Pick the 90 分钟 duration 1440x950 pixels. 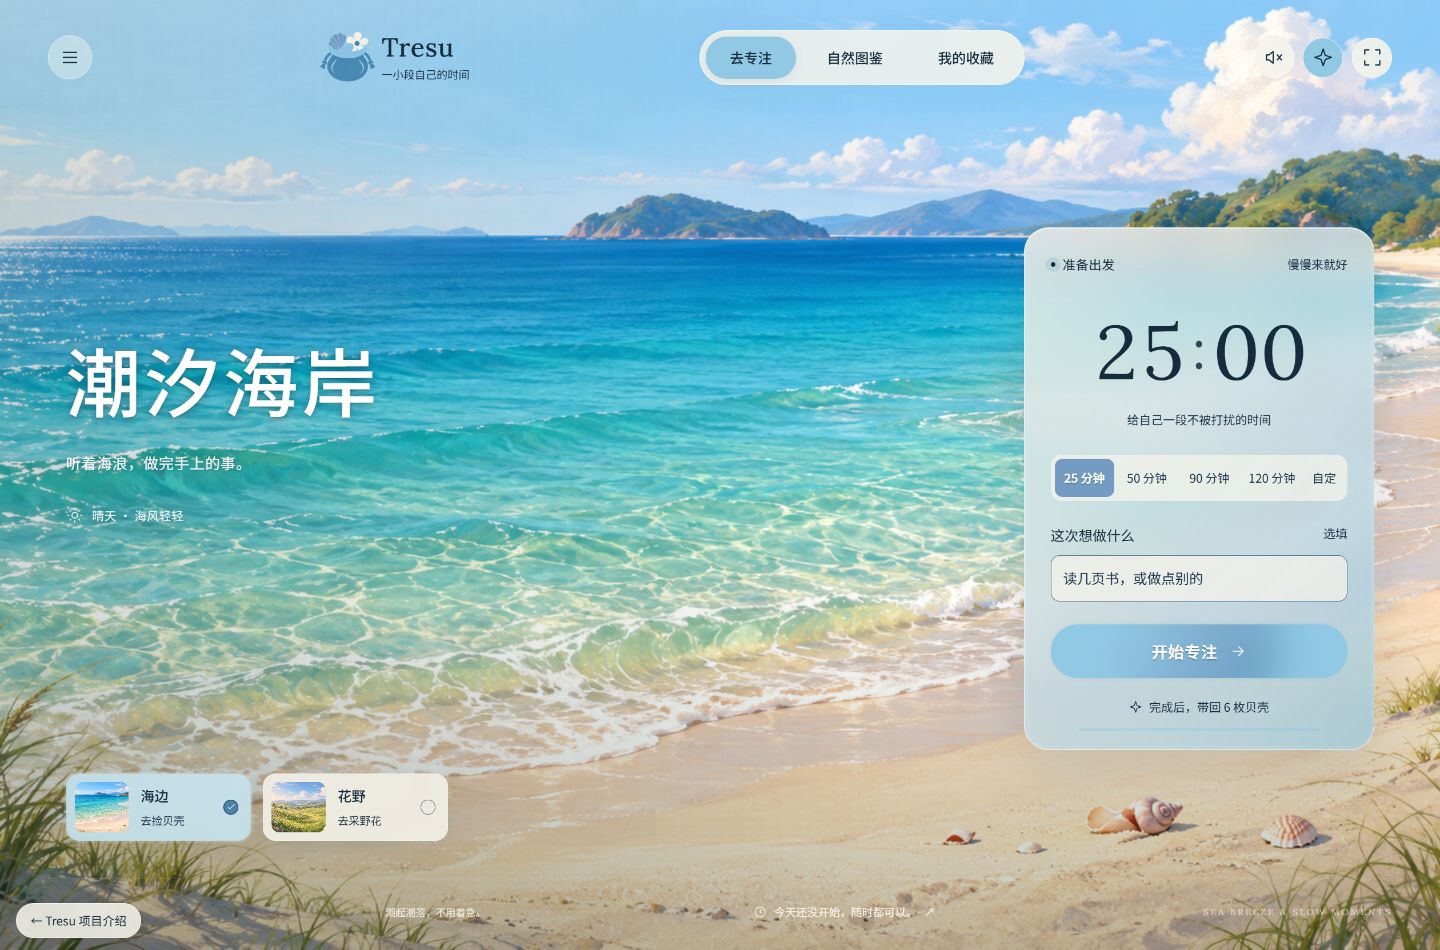coord(1209,478)
